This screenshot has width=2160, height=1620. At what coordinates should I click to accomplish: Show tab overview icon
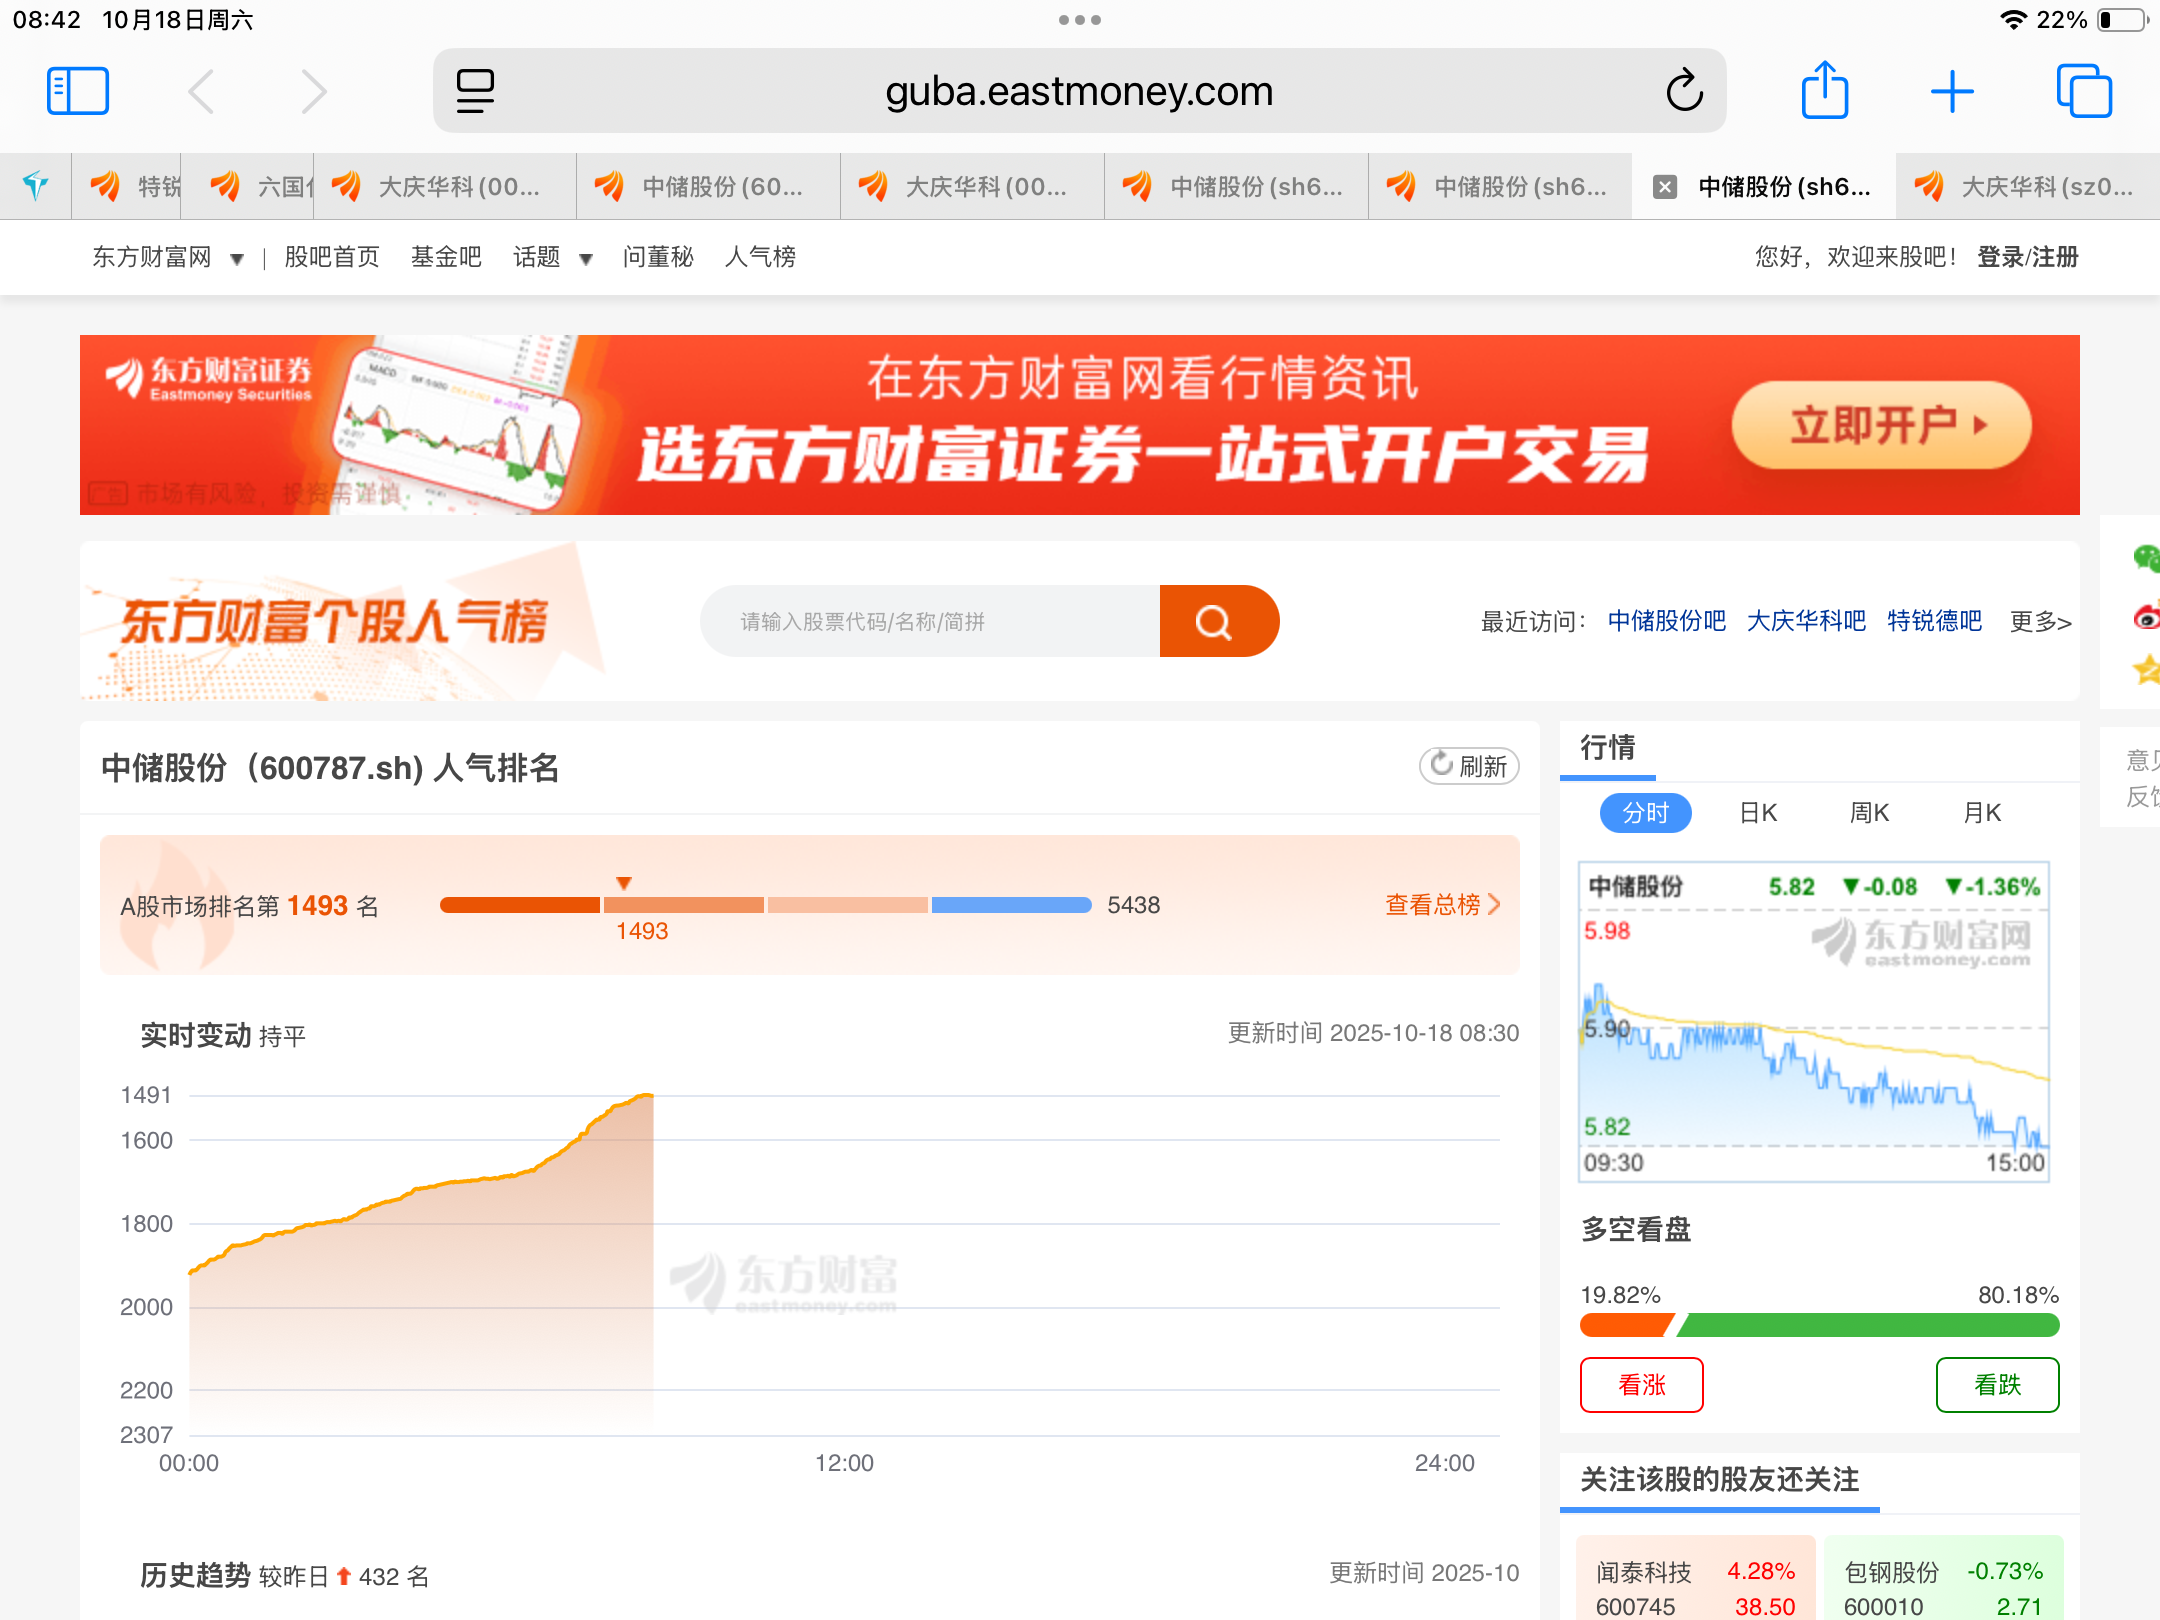(2084, 91)
